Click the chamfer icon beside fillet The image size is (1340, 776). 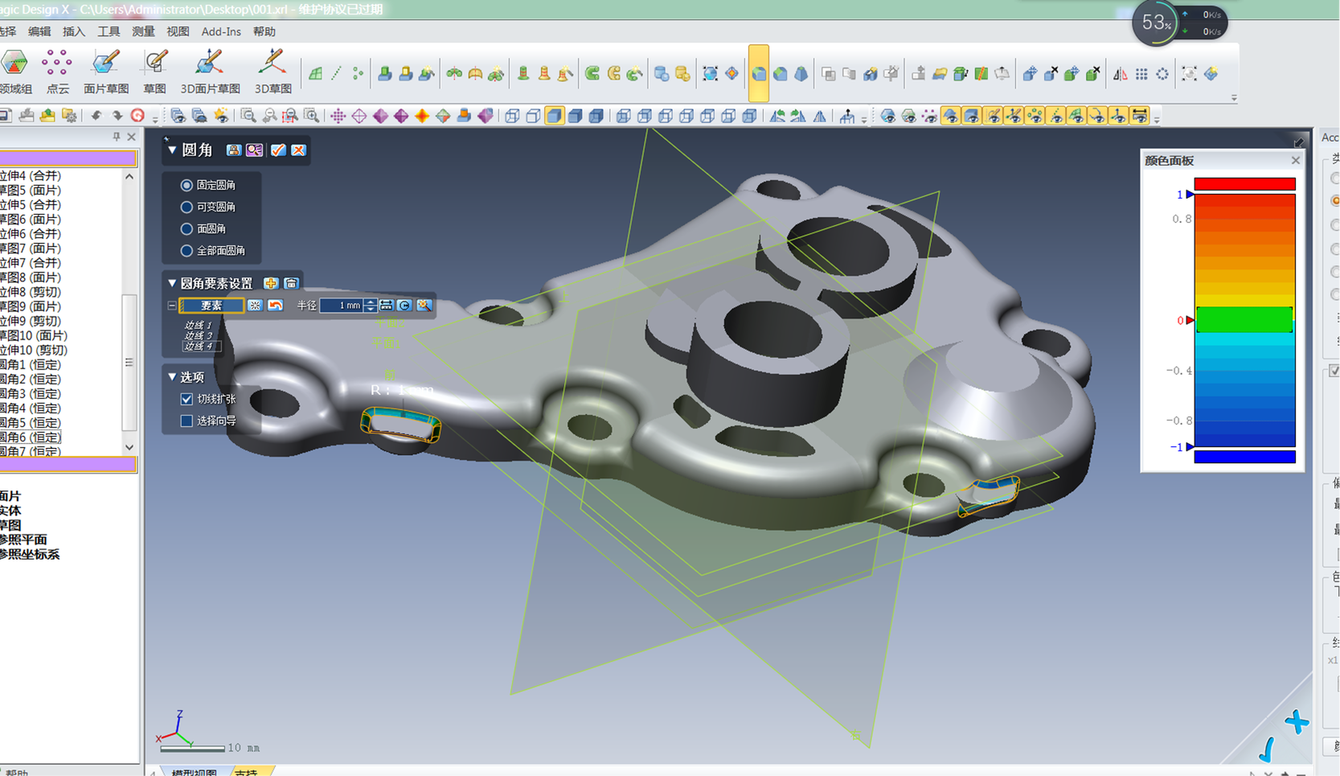point(780,73)
